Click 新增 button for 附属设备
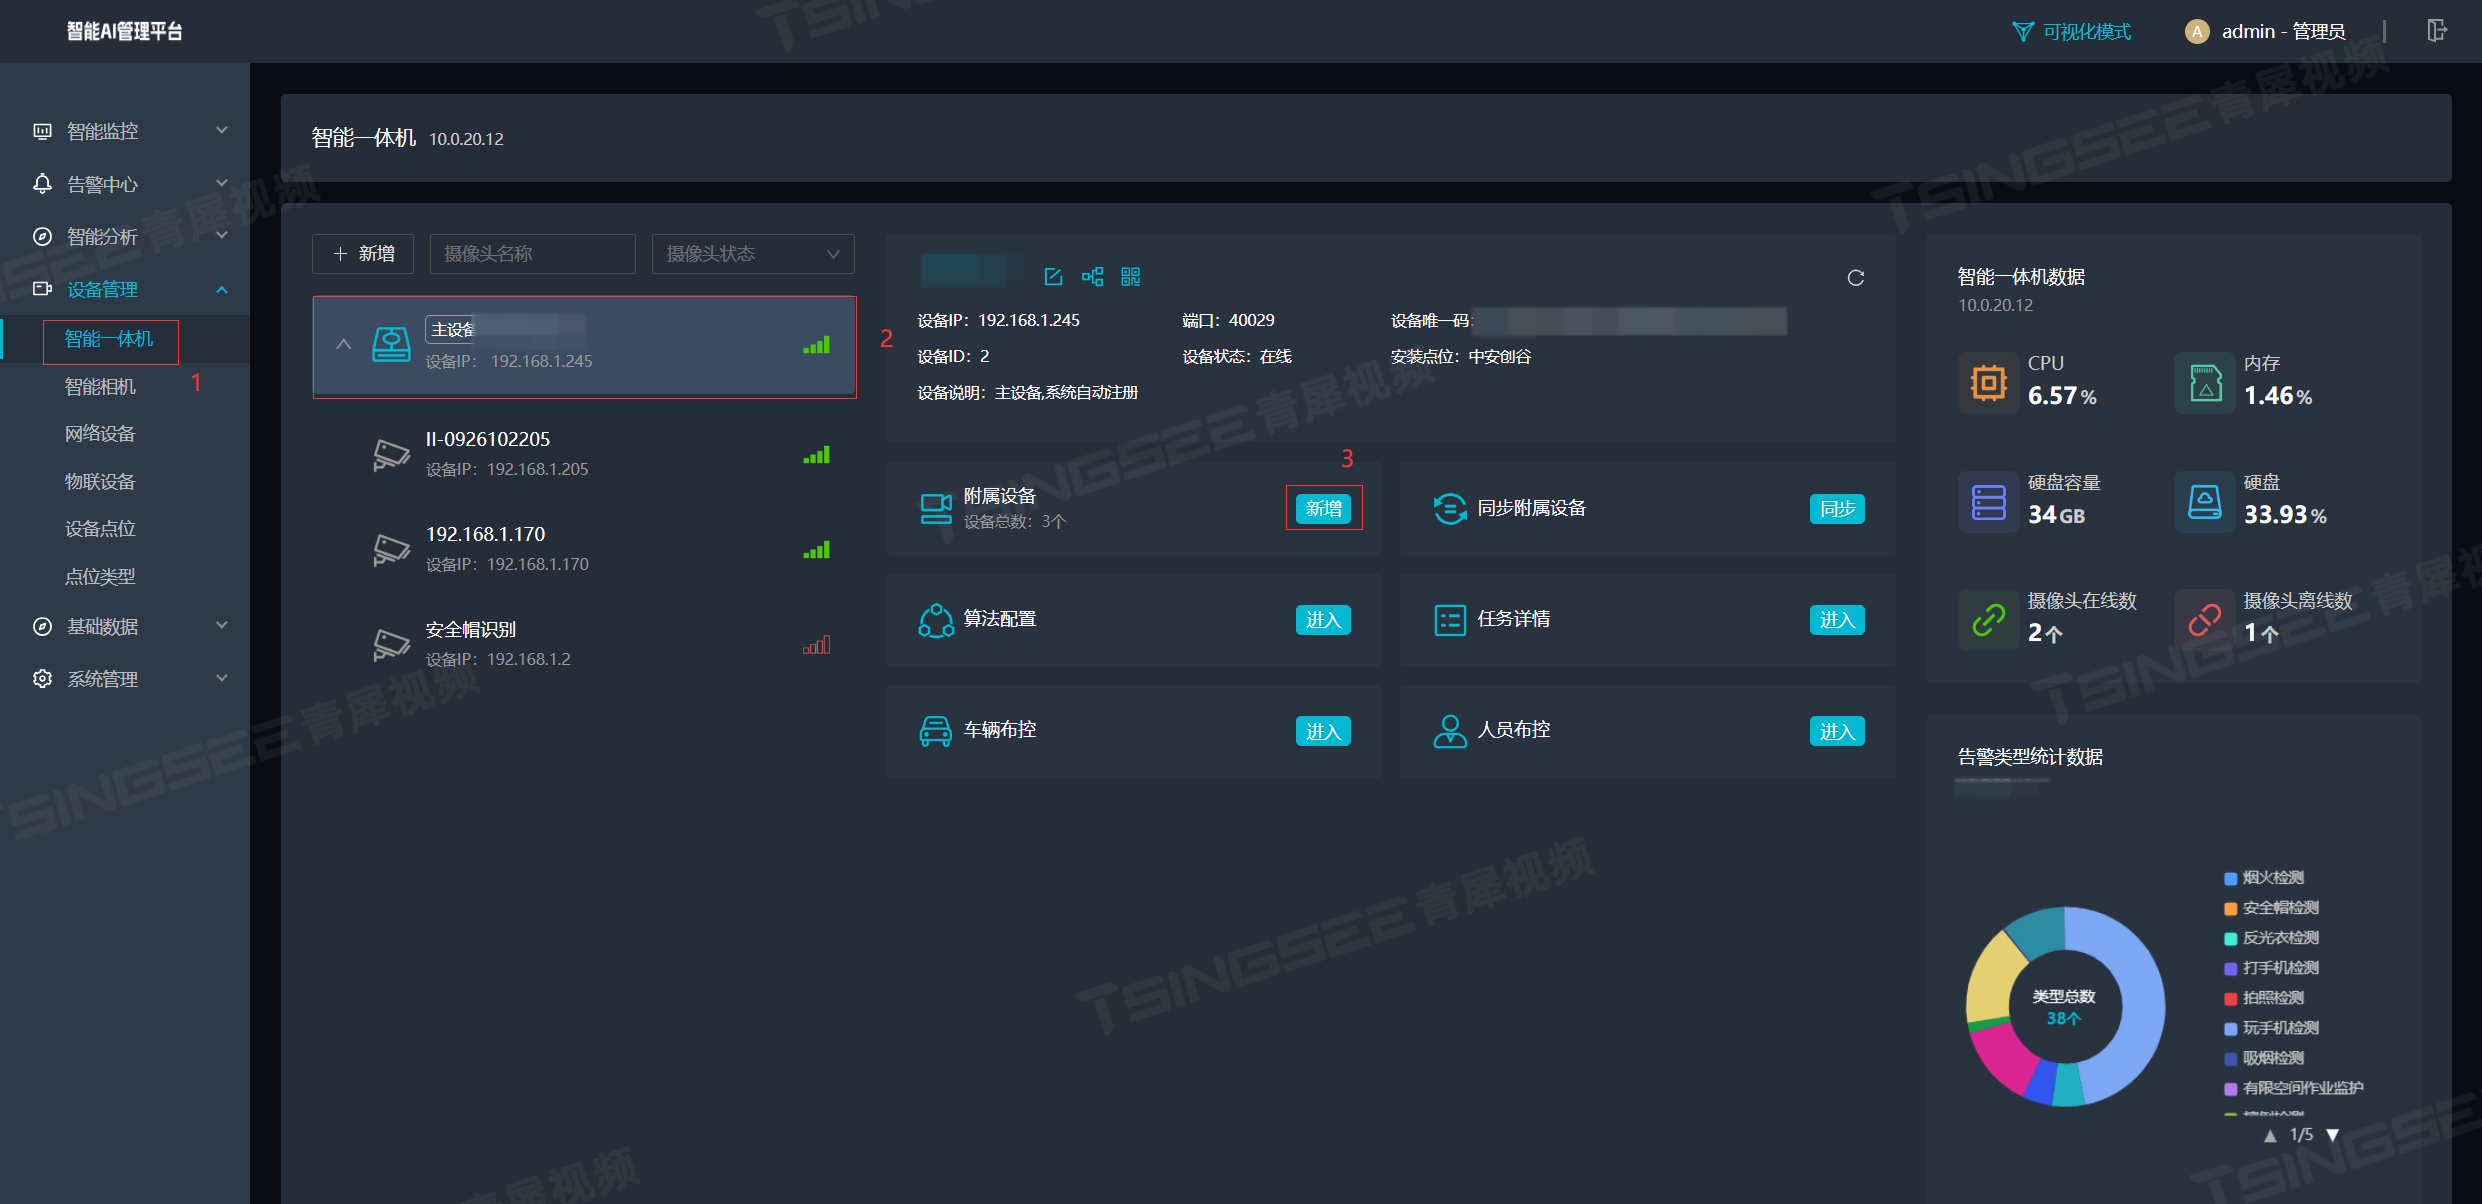Image resolution: width=2482 pixels, height=1204 pixels. tap(1323, 508)
